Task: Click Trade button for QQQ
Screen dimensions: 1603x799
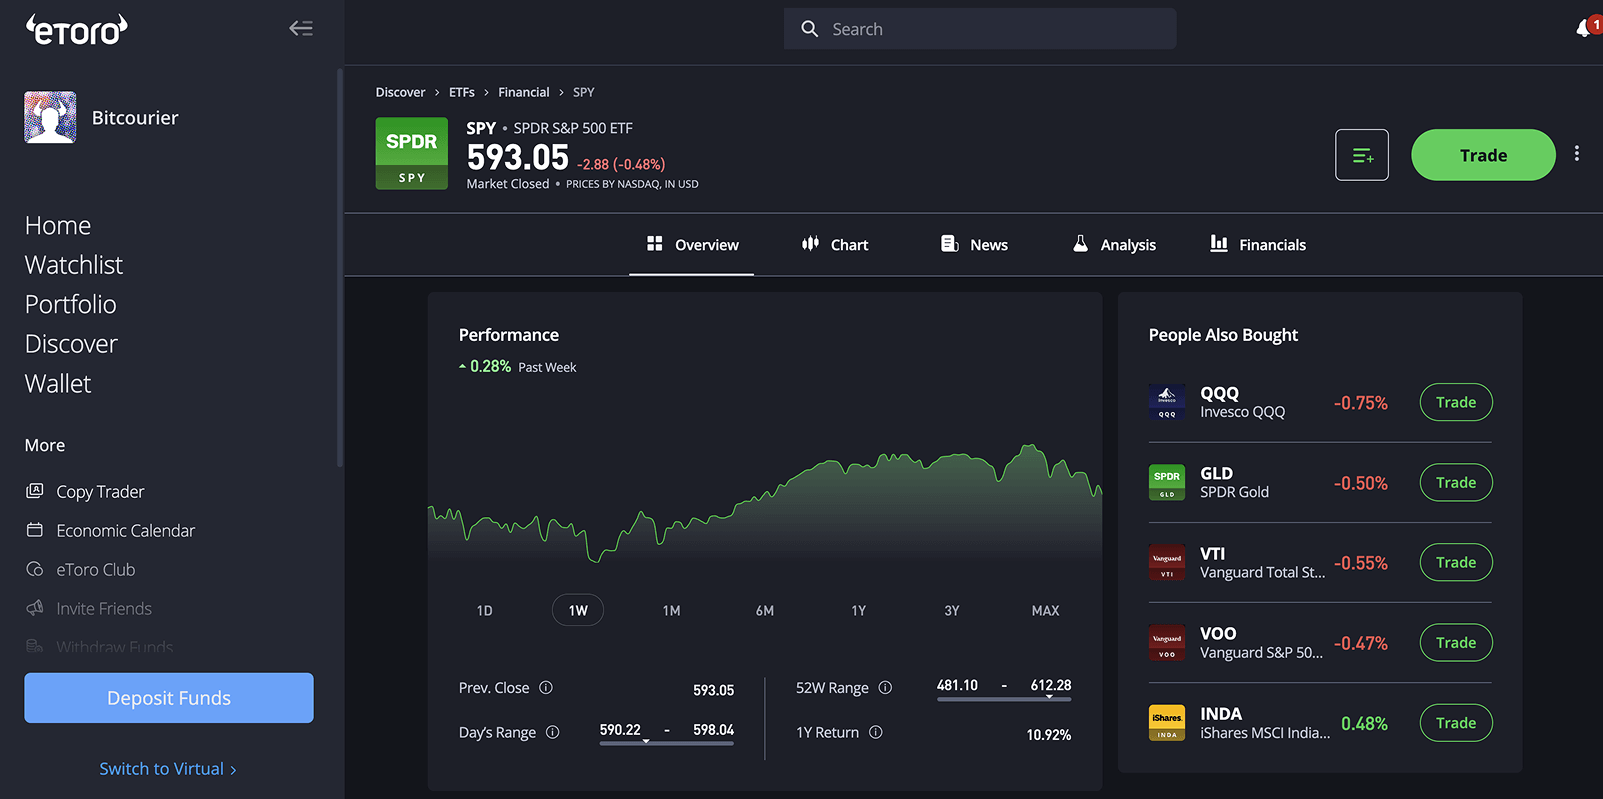Action: [1456, 402]
